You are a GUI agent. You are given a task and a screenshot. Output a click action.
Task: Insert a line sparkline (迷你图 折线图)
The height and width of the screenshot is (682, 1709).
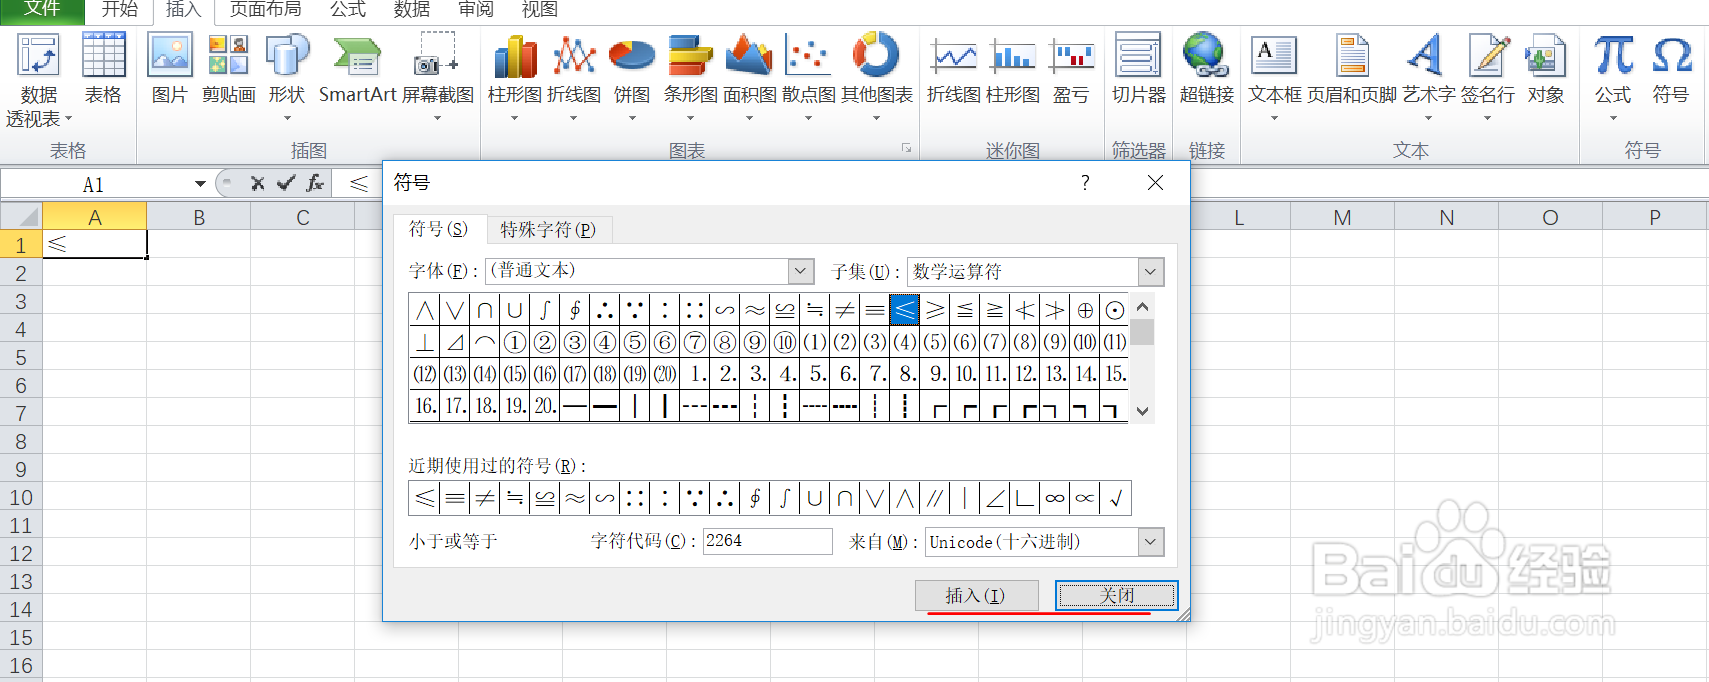pyautogui.click(x=954, y=70)
